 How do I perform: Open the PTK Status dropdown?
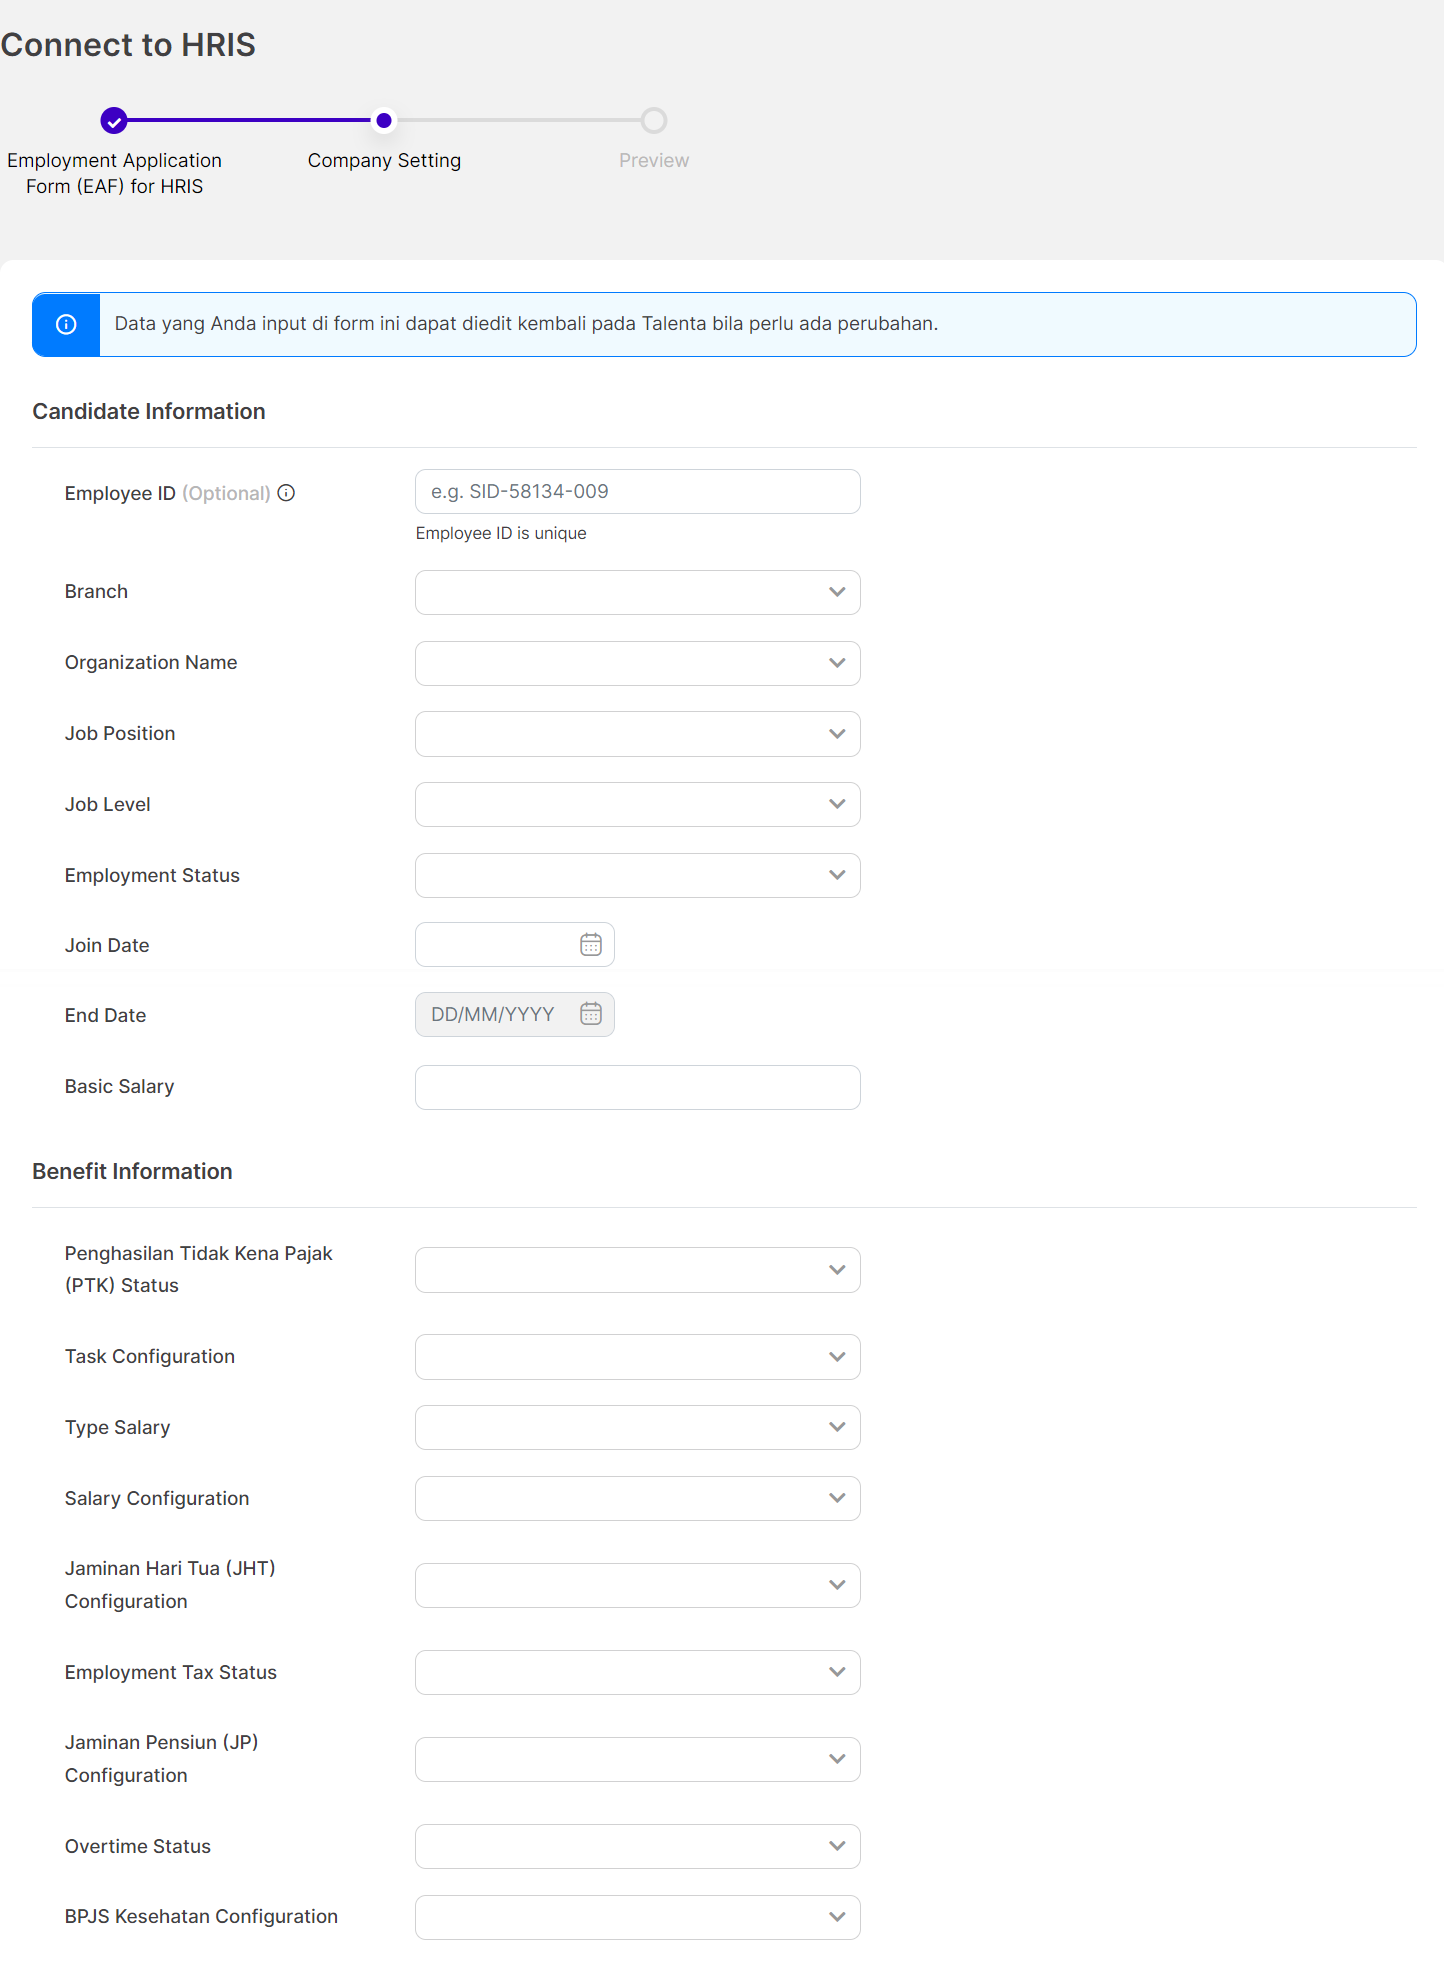pyautogui.click(x=637, y=1270)
